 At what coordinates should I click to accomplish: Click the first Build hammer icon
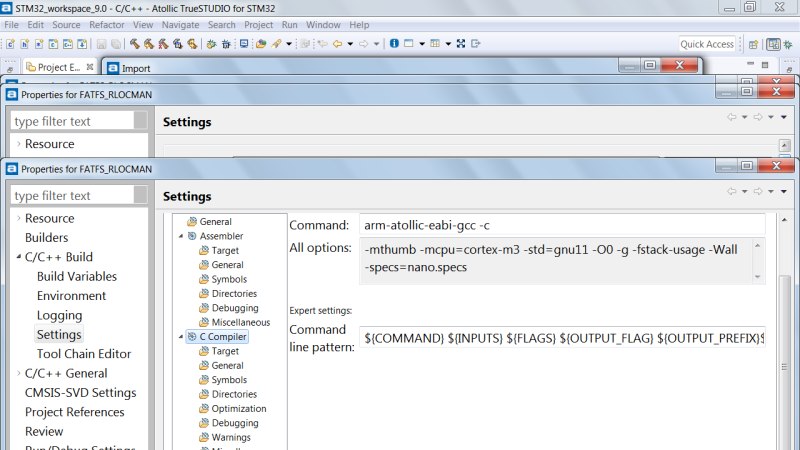135,44
